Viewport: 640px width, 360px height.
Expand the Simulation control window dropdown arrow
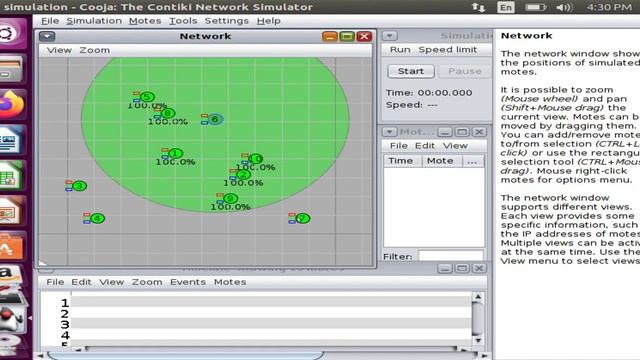pos(389,36)
